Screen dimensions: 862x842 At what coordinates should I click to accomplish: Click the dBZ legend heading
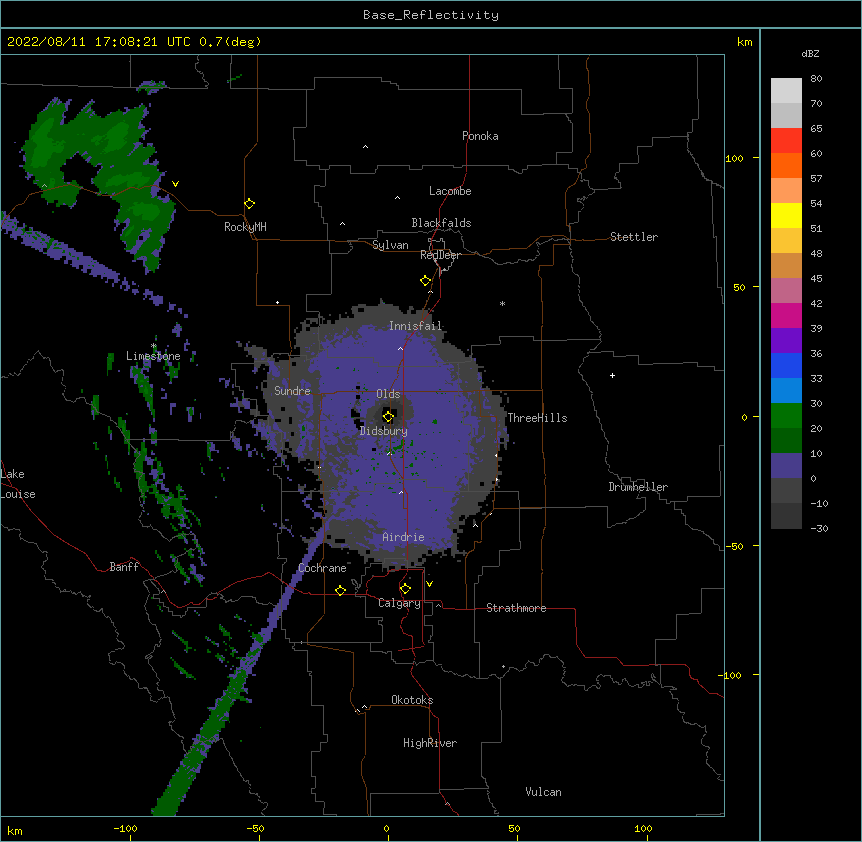[x=810, y=53]
